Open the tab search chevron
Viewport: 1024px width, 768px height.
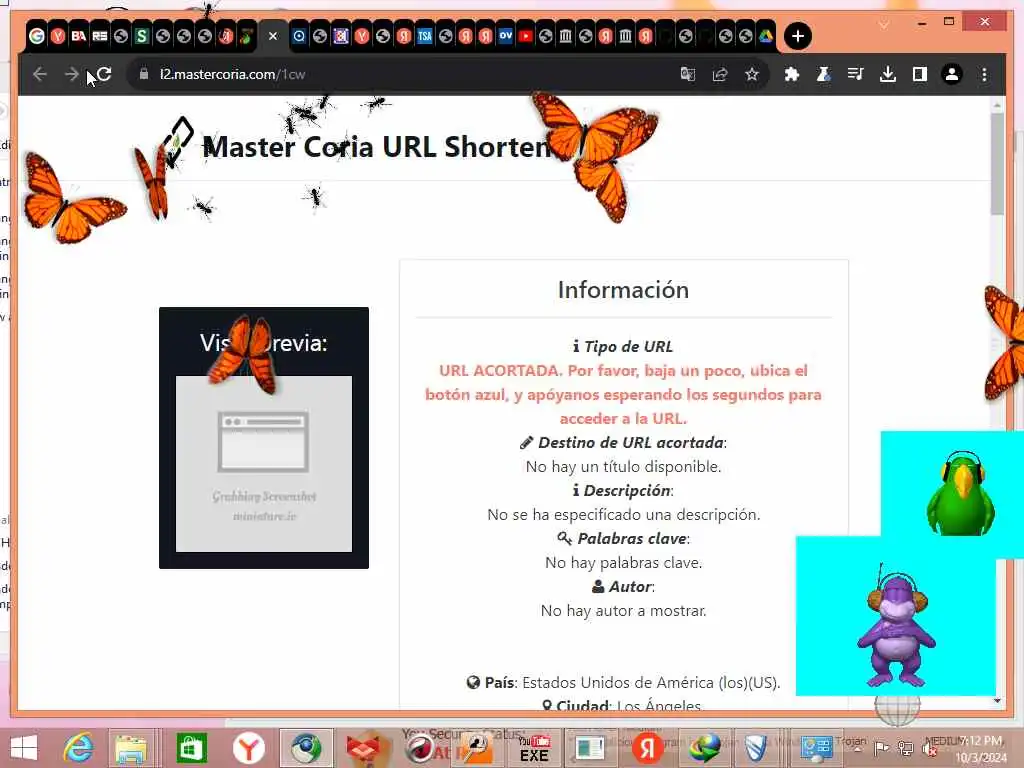(884, 24)
